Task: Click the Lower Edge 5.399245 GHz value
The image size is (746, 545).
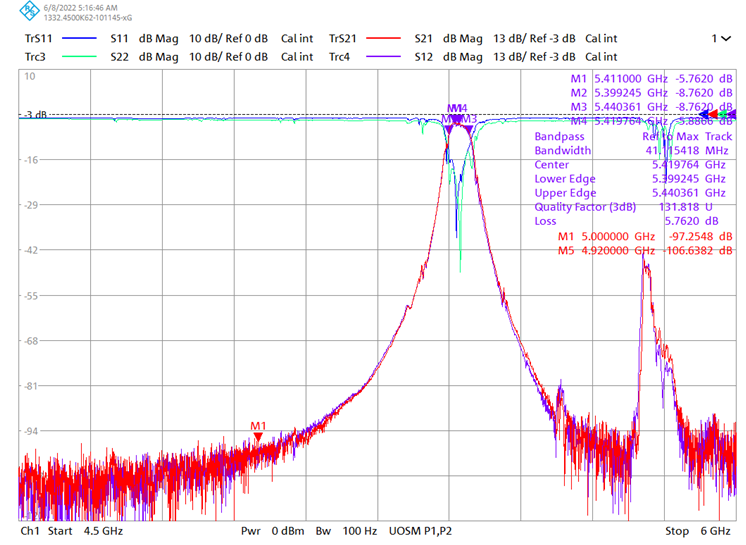Action: point(688,179)
